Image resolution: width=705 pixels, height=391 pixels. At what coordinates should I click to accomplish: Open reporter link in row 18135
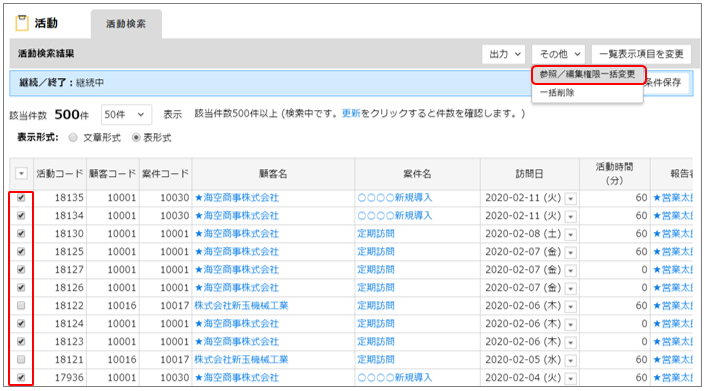(673, 198)
